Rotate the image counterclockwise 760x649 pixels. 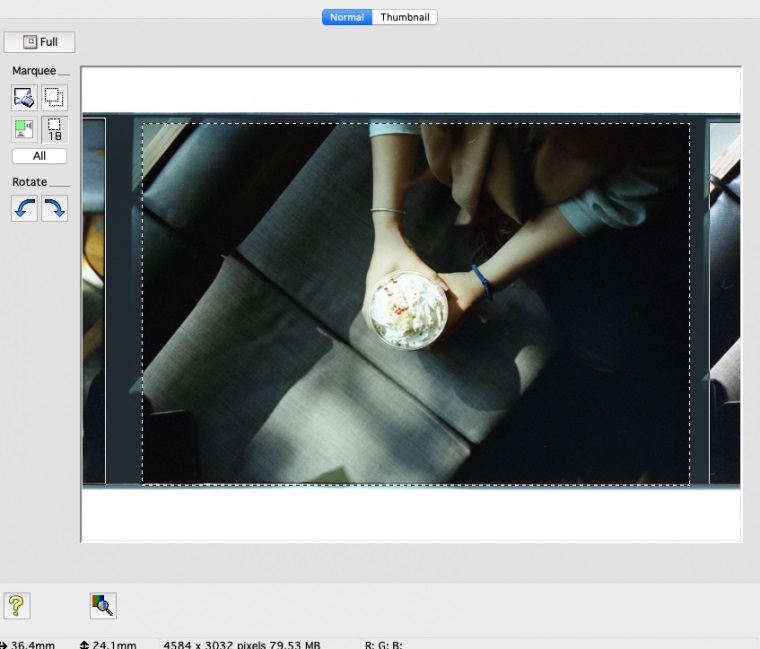pyautogui.click(x=25, y=208)
